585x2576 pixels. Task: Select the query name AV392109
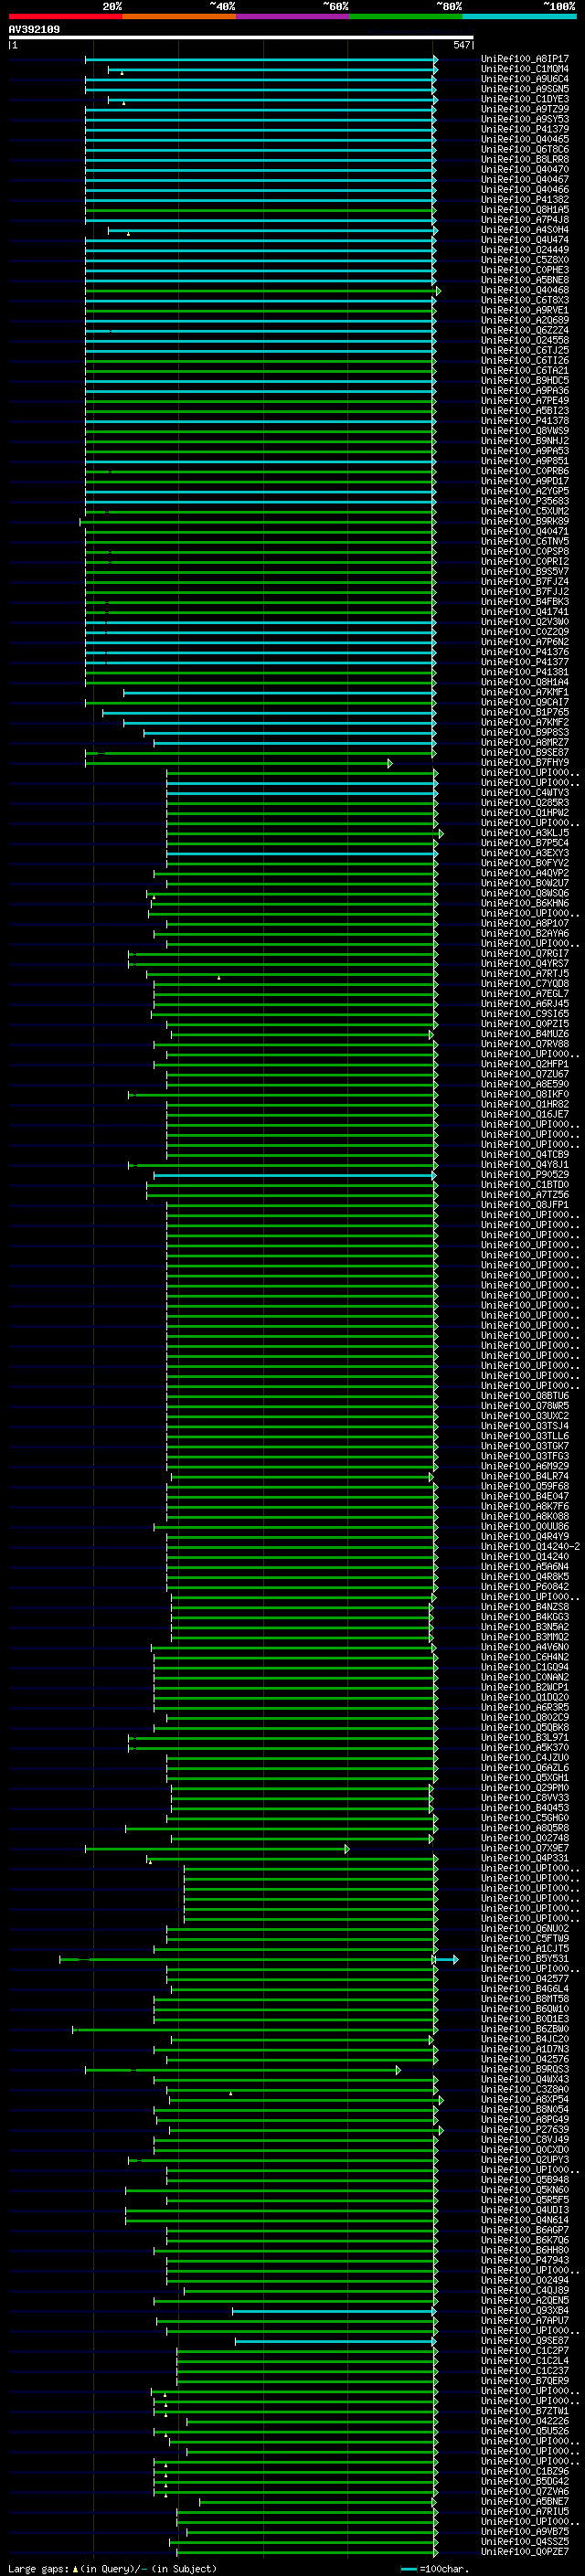coord(34,29)
